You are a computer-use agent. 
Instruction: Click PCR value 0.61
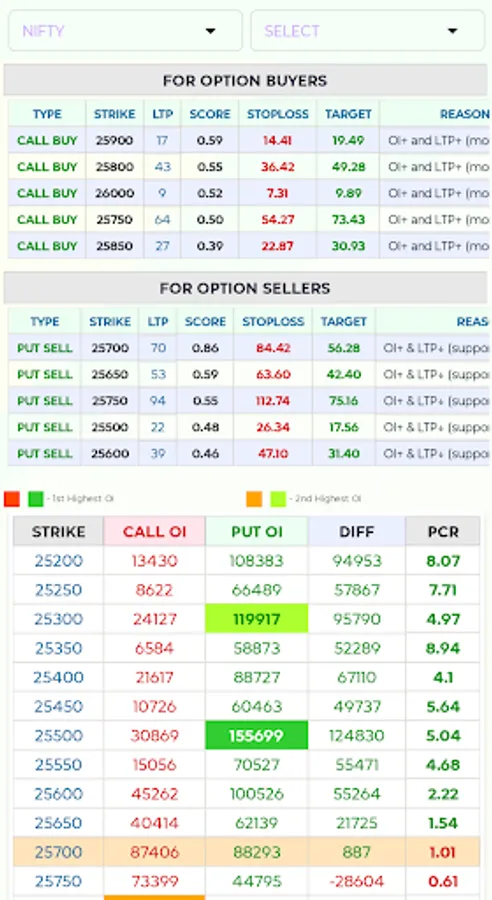443,882
